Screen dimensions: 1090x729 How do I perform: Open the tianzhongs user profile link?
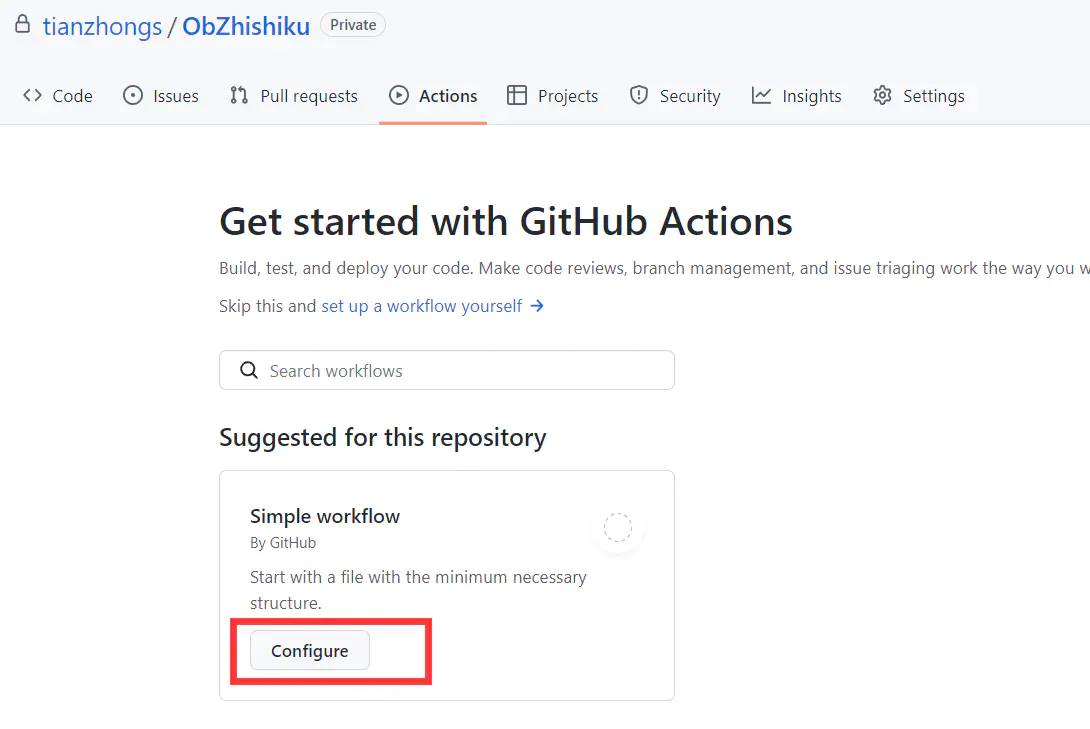102,26
